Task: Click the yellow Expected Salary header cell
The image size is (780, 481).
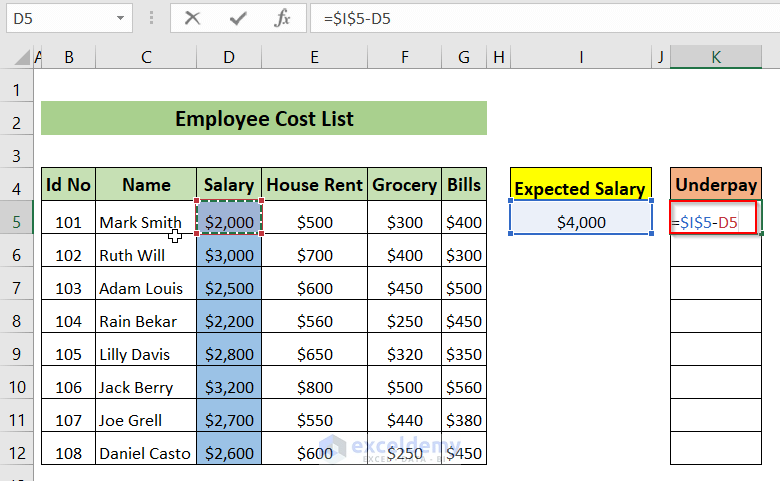Action: 581,186
